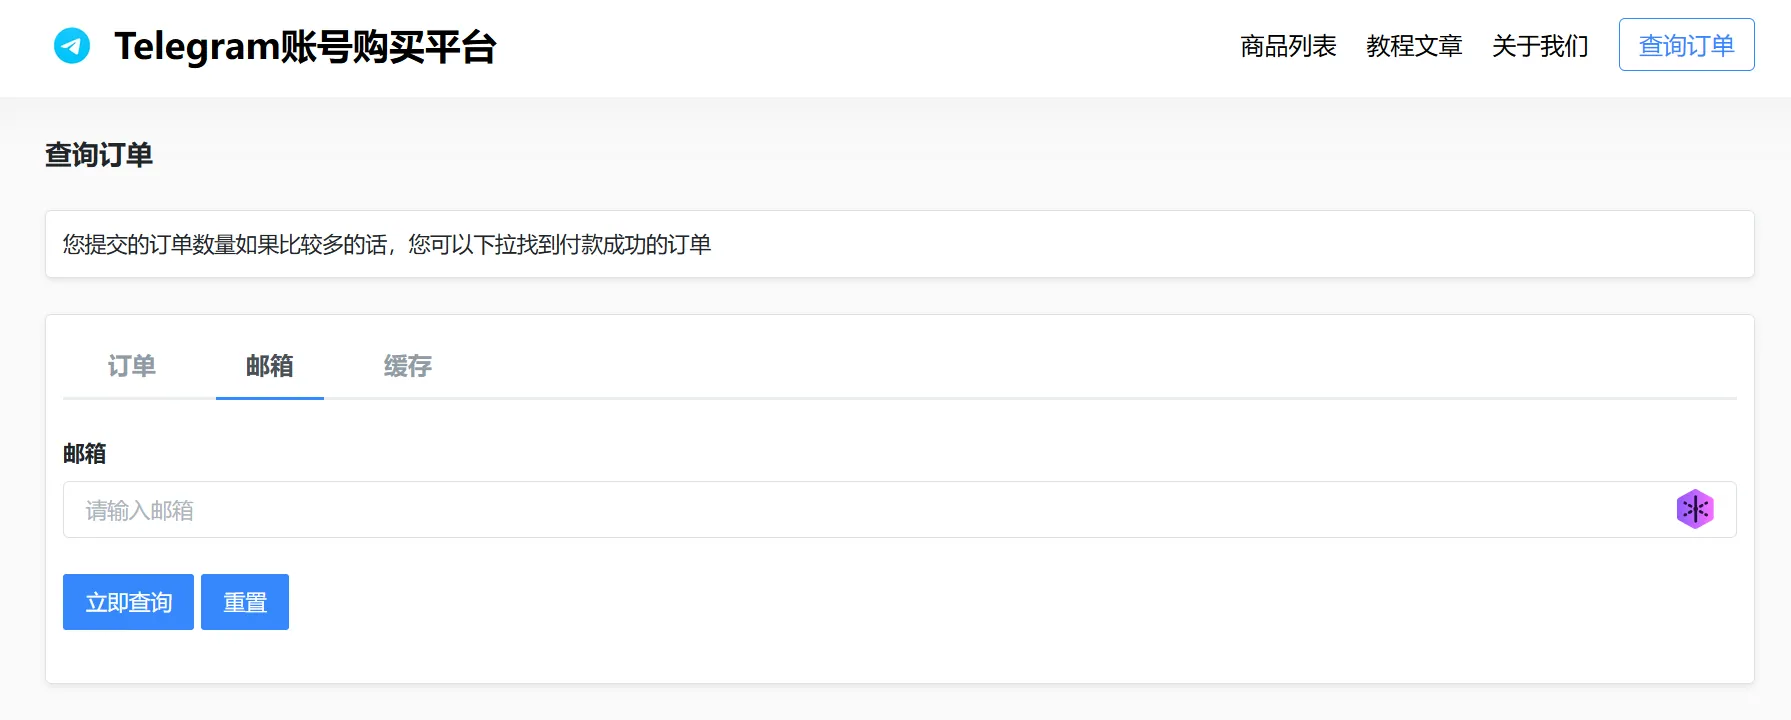1791x720 pixels.
Task: Click the purple hexagon icon in email field
Action: click(x=1694, y=509)
